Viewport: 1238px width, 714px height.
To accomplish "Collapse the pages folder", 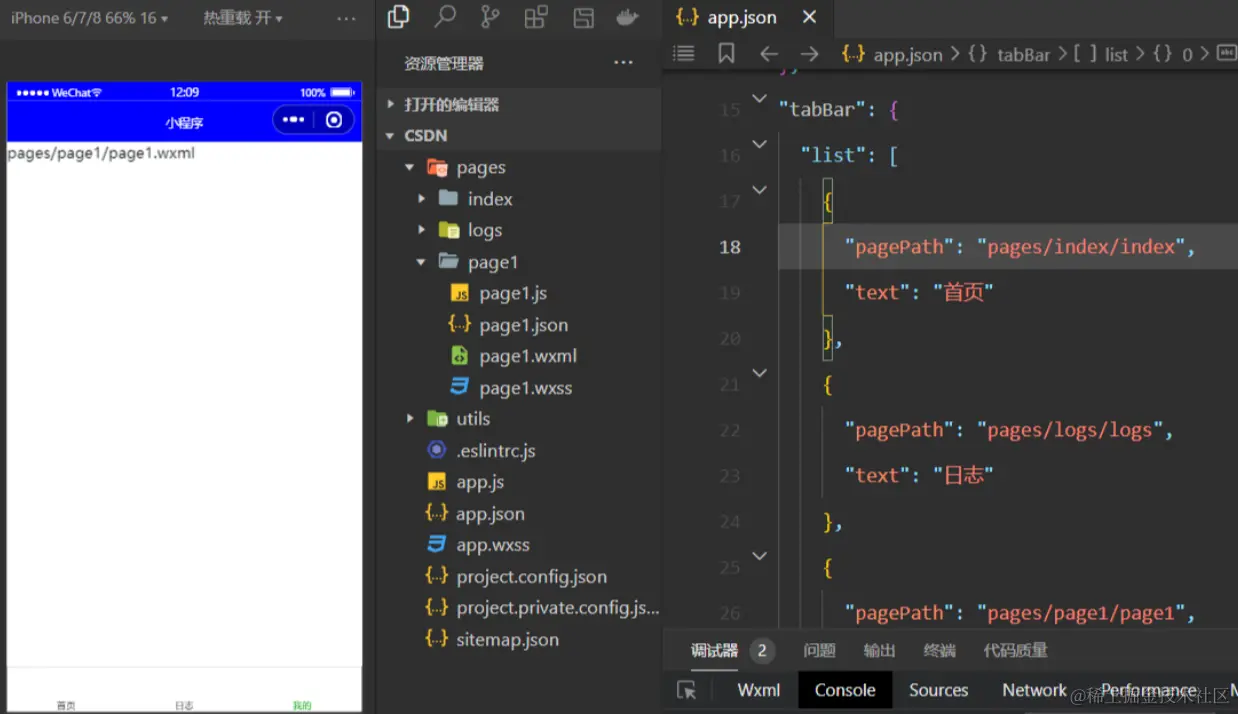I will click(x=410, y=168).
